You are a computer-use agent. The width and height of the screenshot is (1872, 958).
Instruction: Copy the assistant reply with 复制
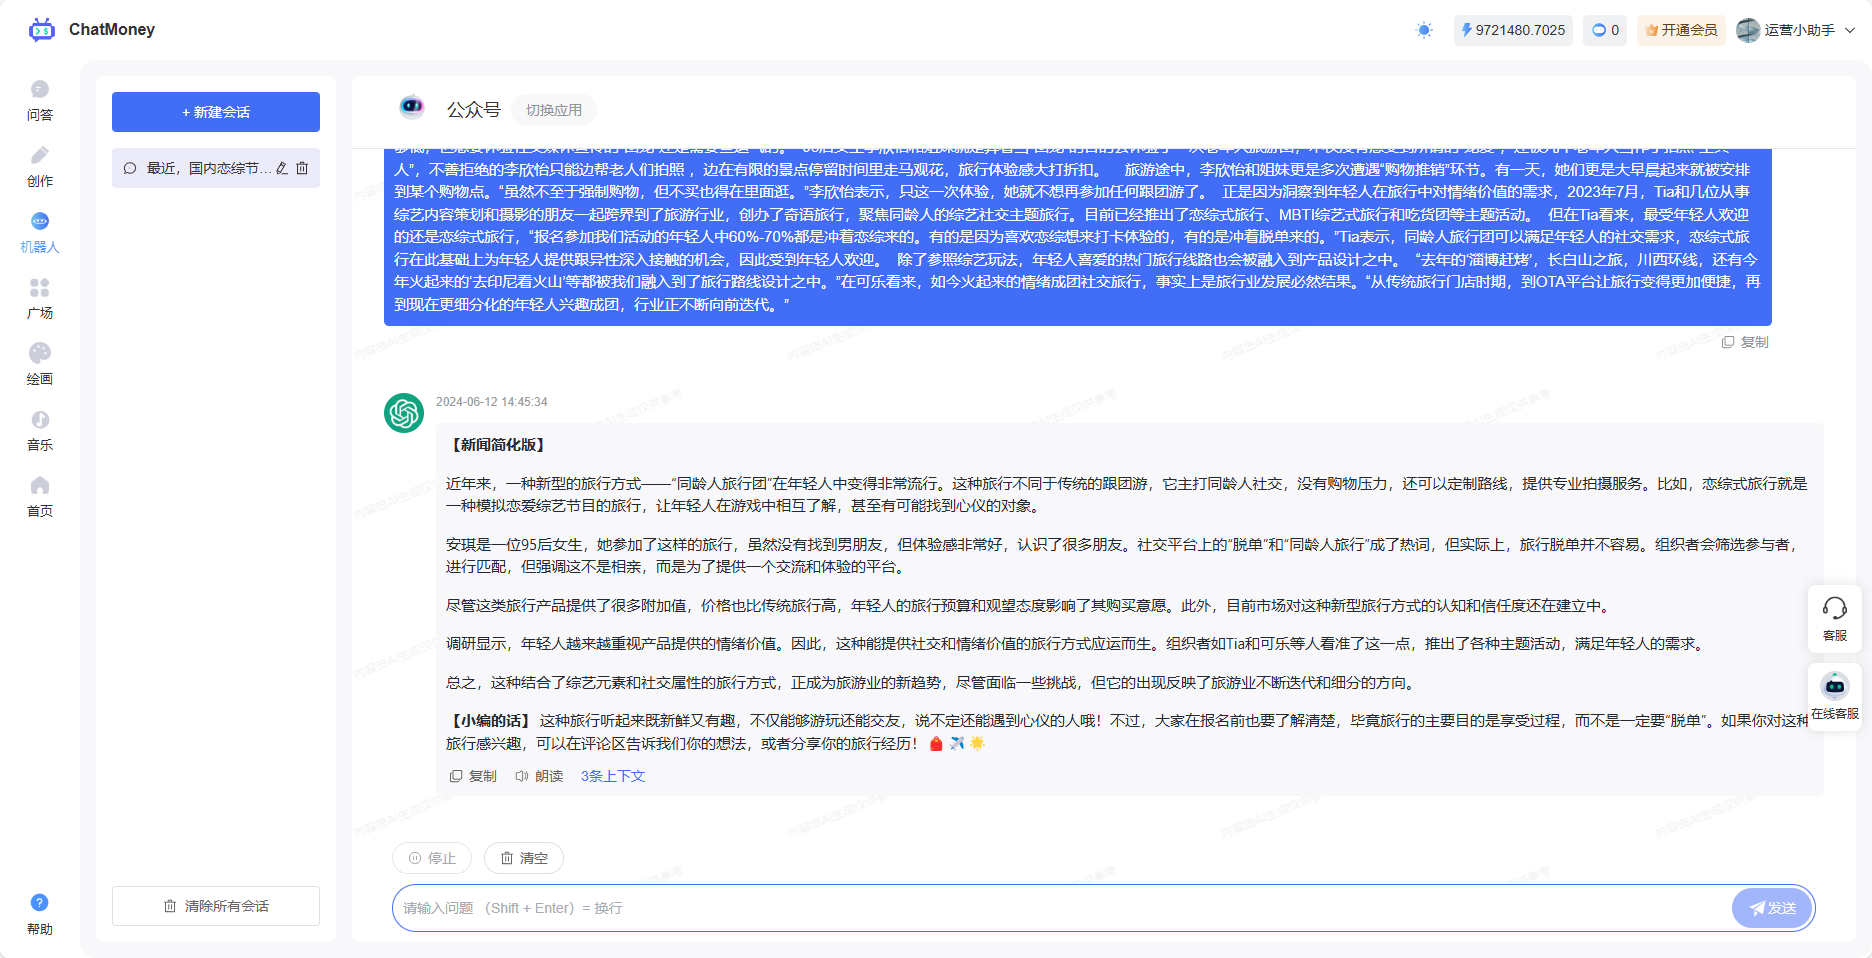[473, 776]
